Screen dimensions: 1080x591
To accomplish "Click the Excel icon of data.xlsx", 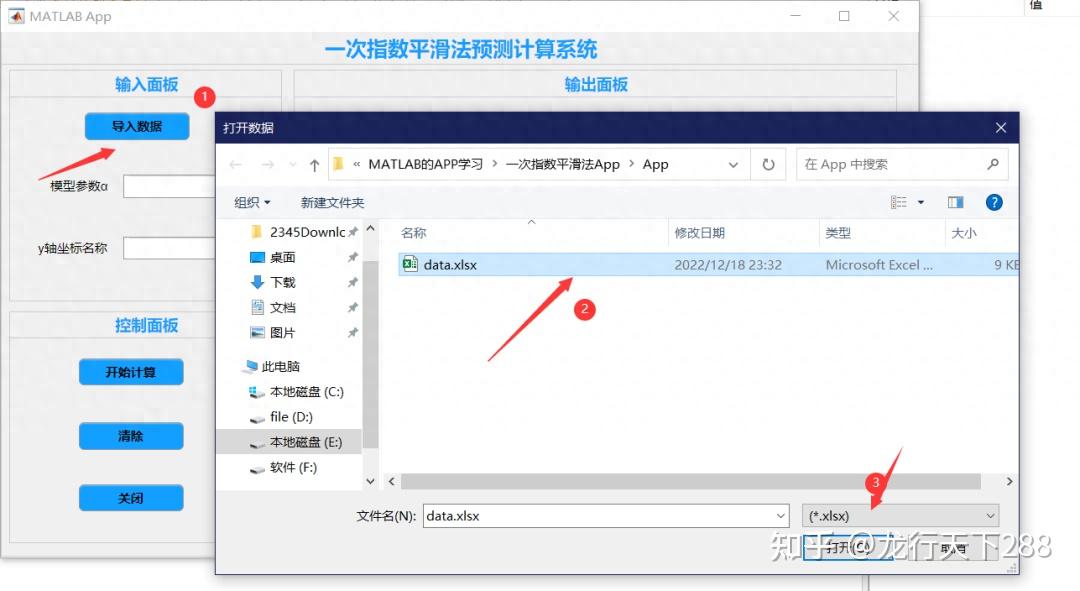I will 411,264.
